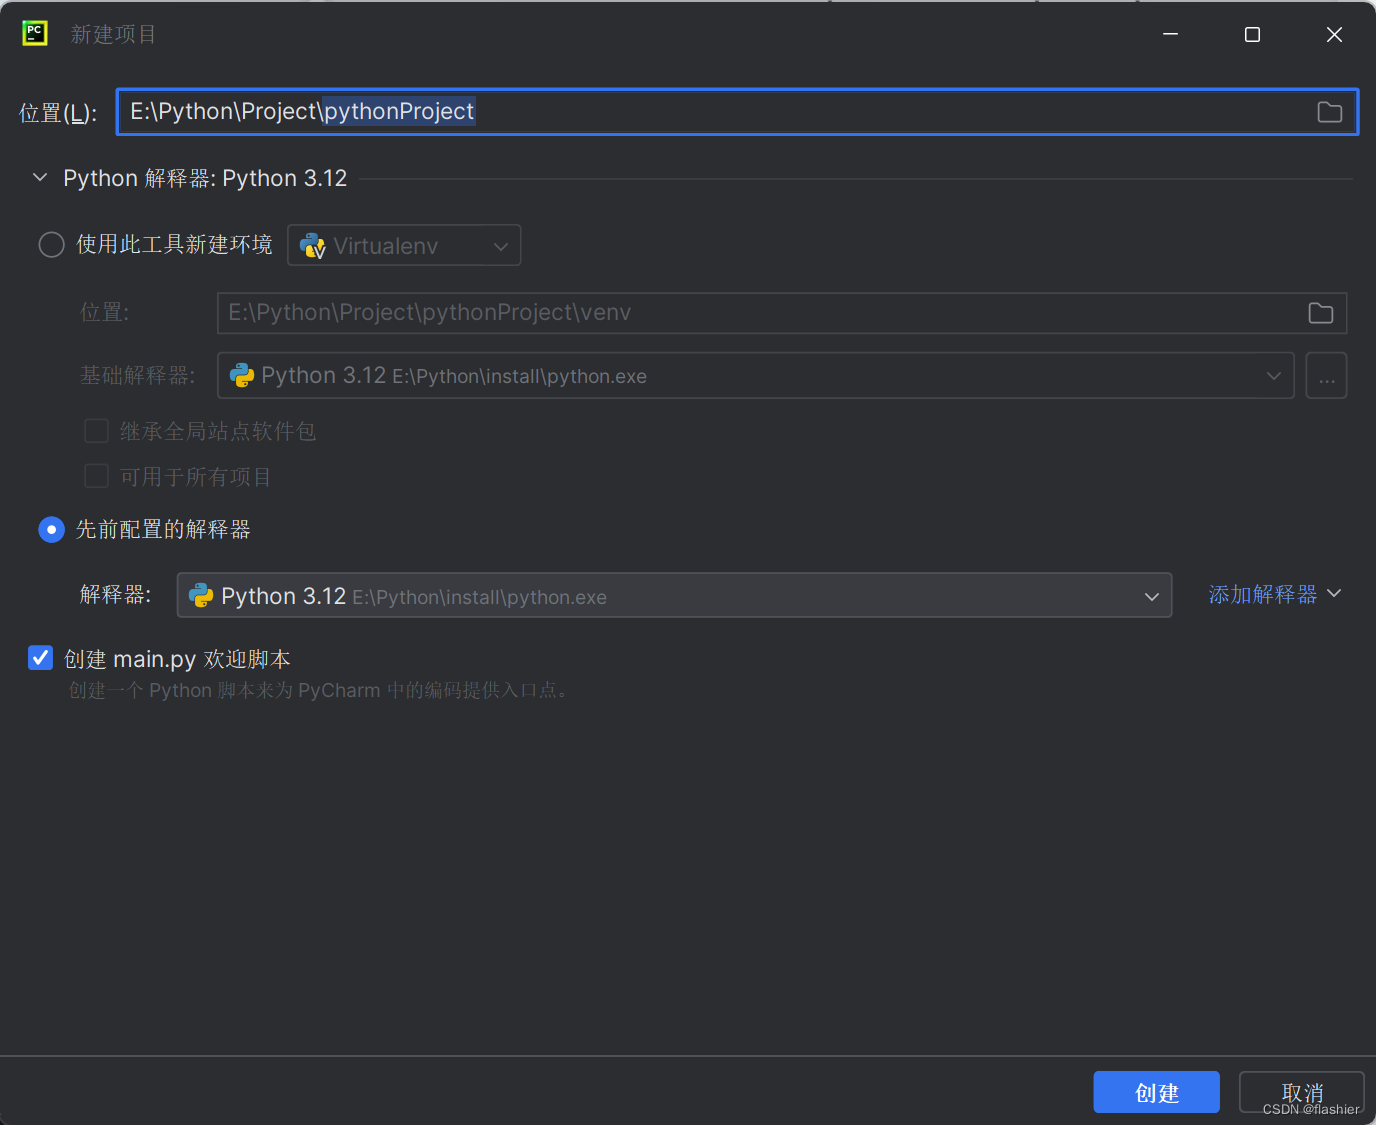Close the New Project dialog window
Screen dimensions: 1376x1125
[x=1334, y=34]
